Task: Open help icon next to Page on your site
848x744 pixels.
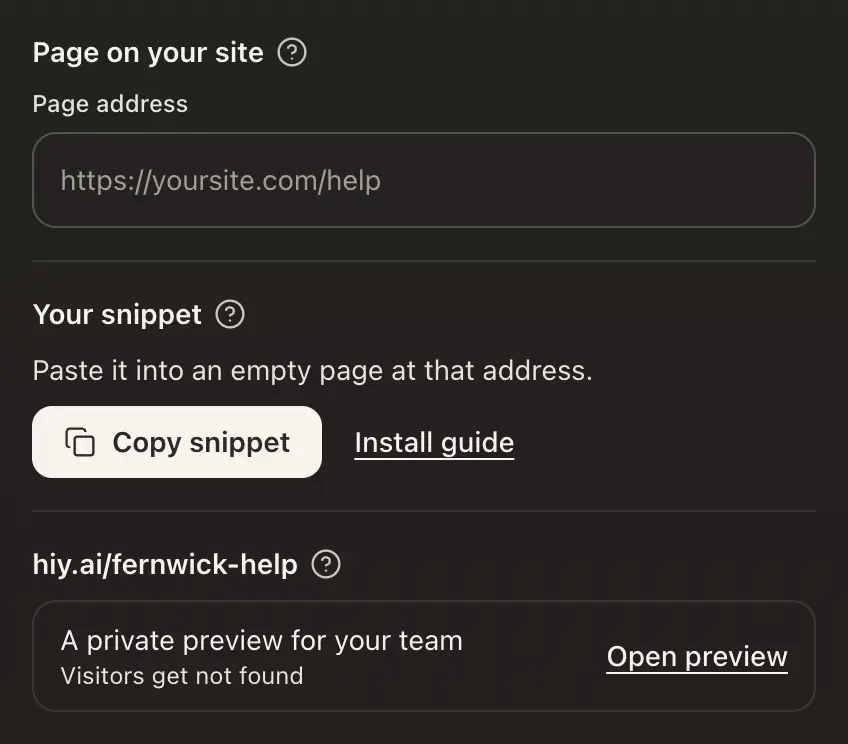Action: (292, 52)
